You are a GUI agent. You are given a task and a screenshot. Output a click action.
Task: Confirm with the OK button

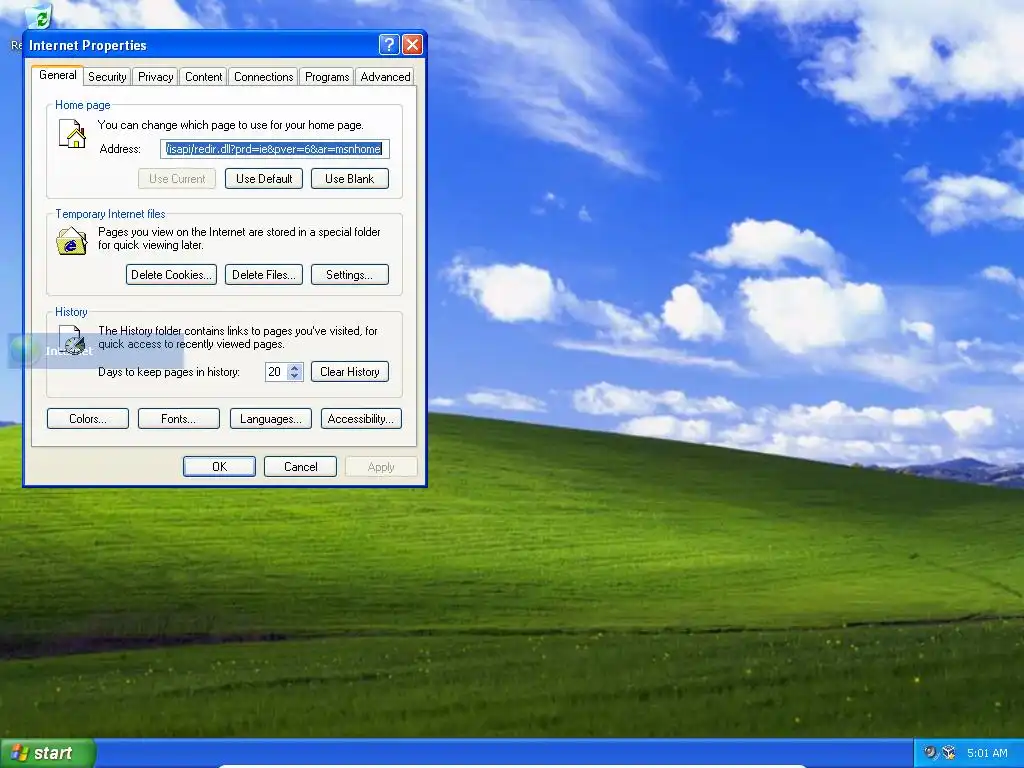click(219, 467)
